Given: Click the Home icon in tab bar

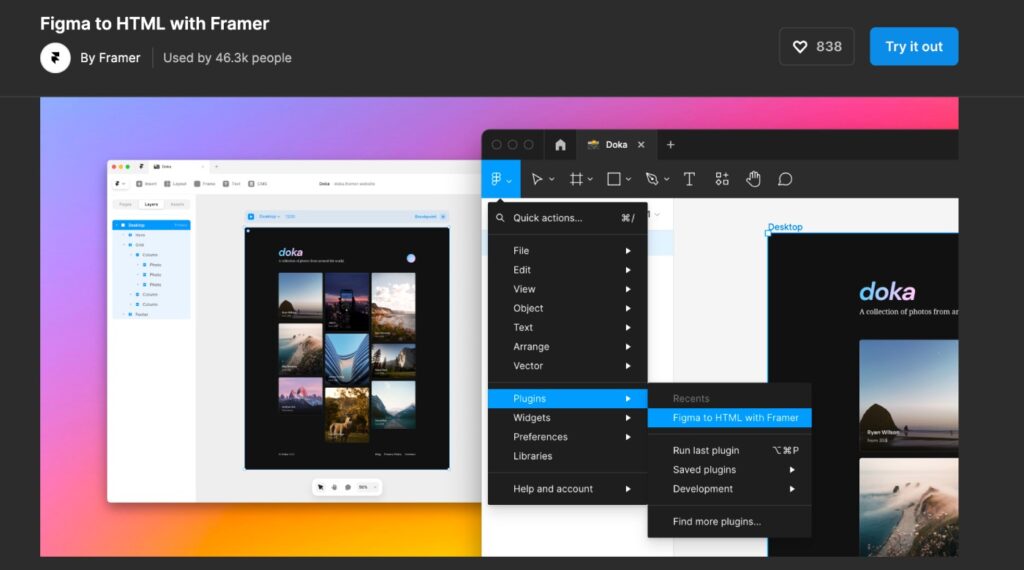Looking at the screenshot, I should (x=560, y=145).
